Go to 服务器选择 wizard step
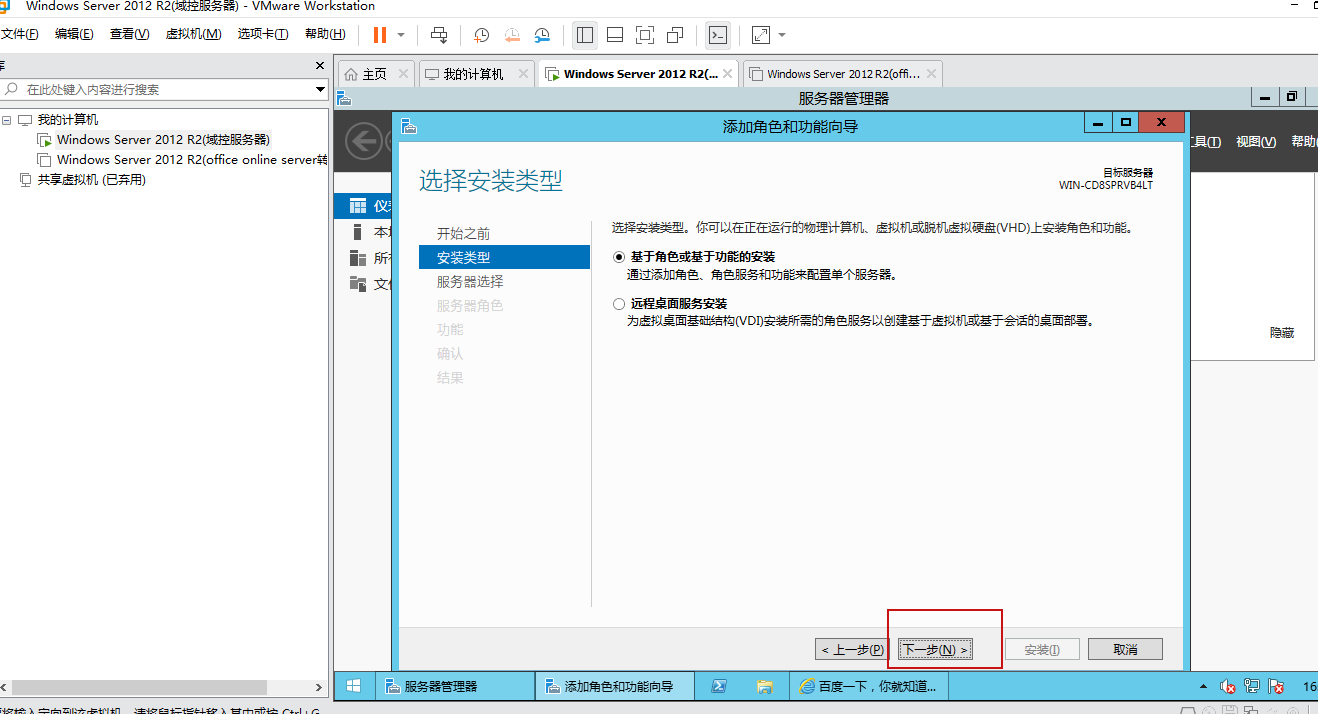1318x714 pixels. (470, 282)
